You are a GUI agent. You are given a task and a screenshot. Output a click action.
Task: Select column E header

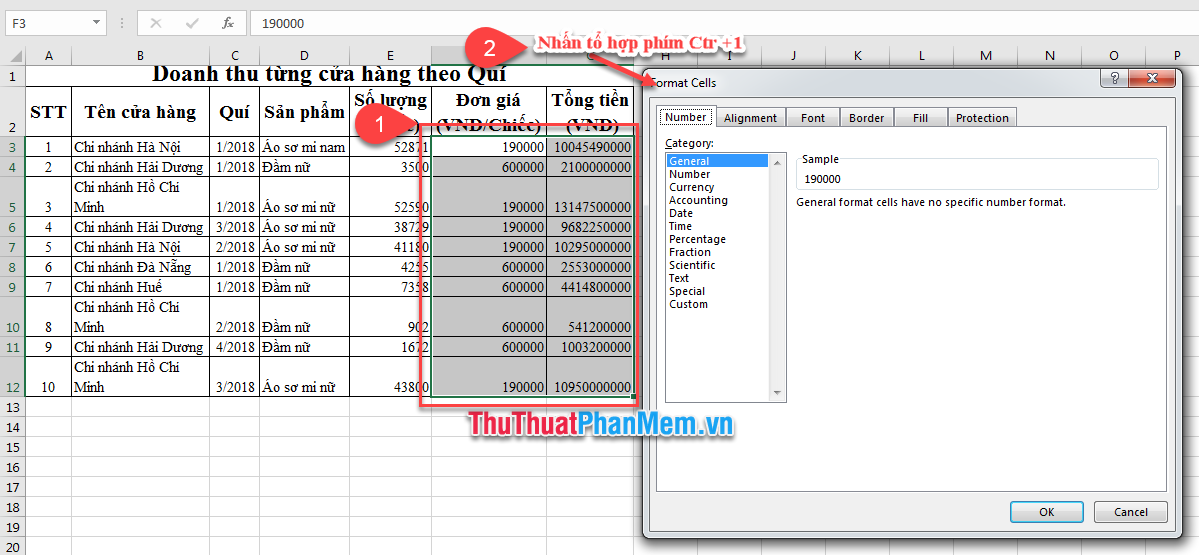click(391, 56)
